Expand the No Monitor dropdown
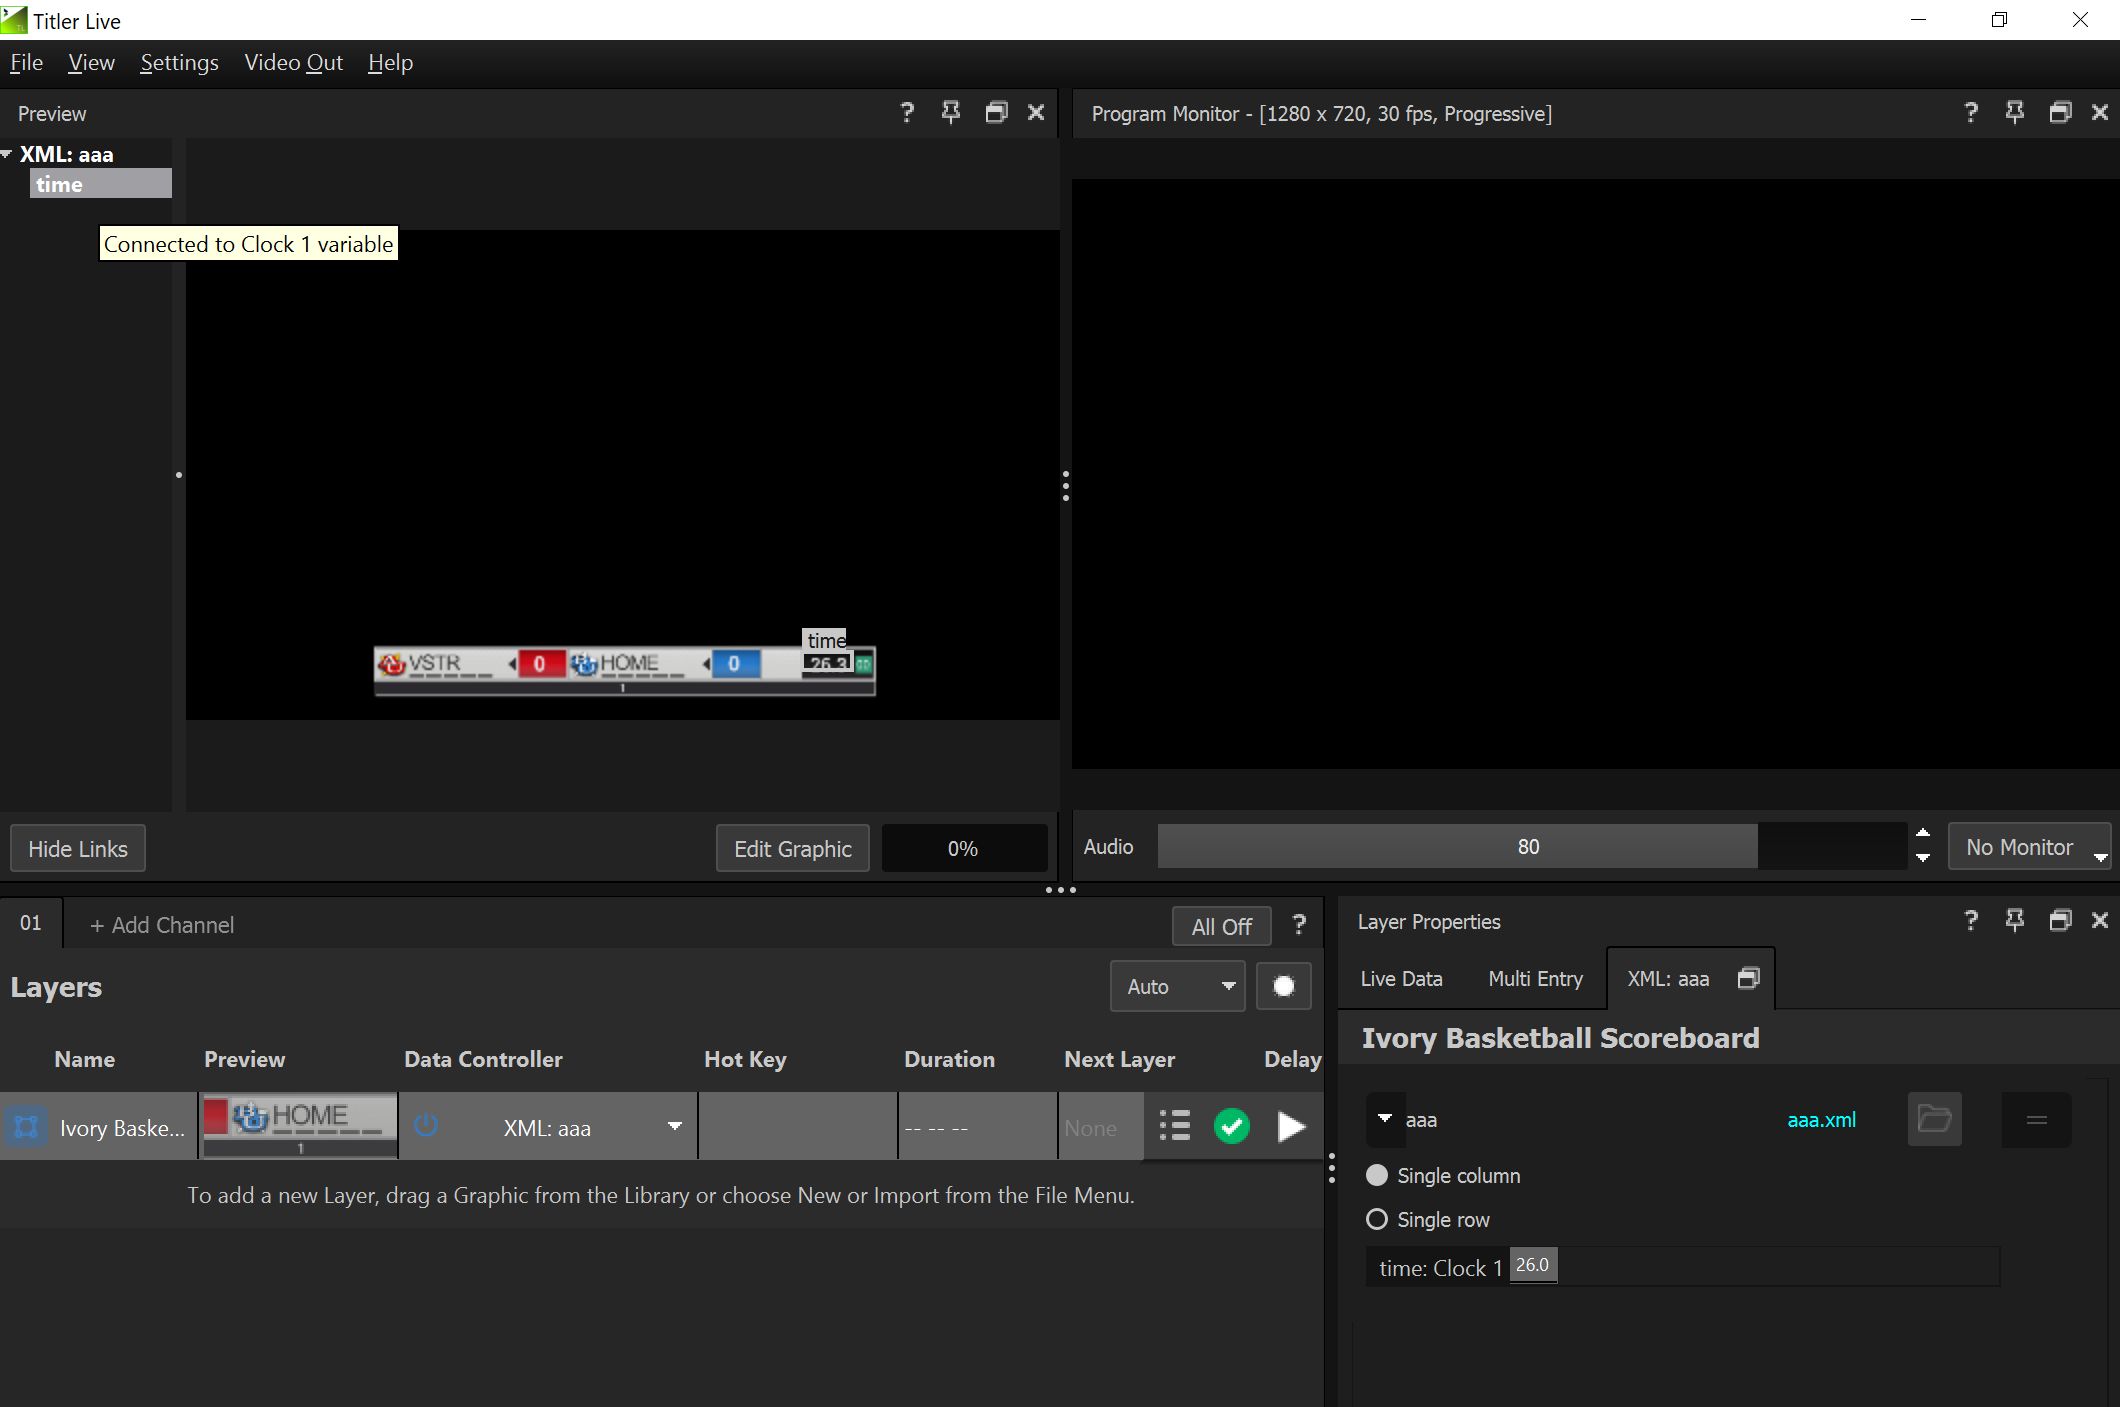 point(2029,848)
